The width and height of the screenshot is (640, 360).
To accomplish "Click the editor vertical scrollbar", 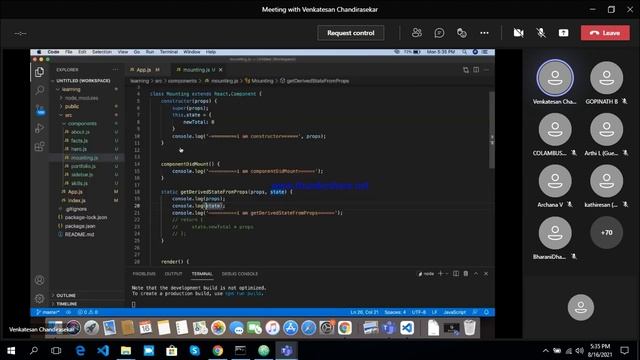I will pyautogui.click(x=492, y=131).
